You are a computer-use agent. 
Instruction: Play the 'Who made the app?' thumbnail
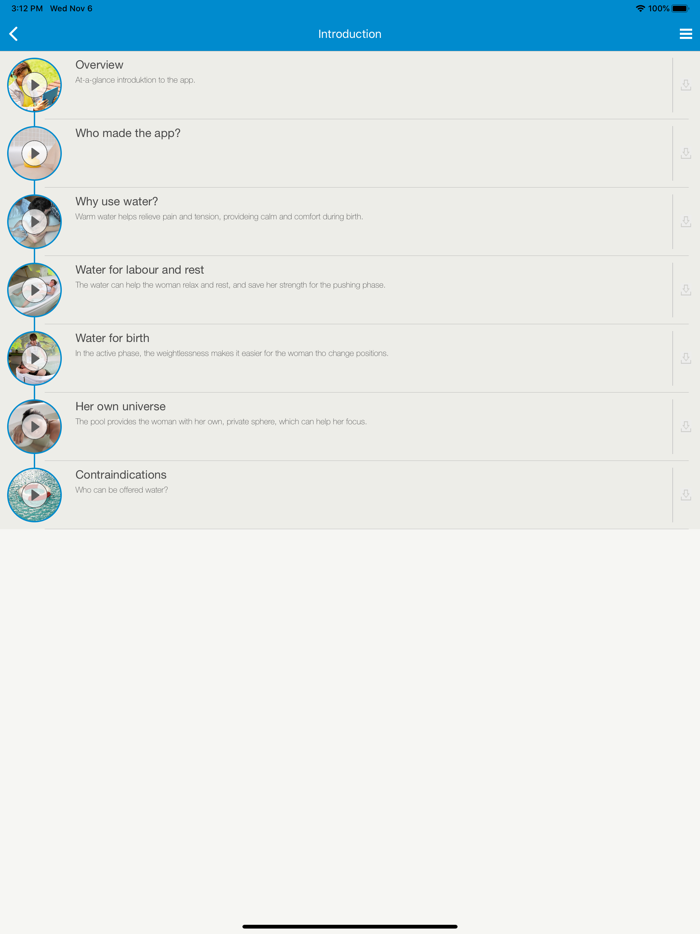(x=35, y=154)
